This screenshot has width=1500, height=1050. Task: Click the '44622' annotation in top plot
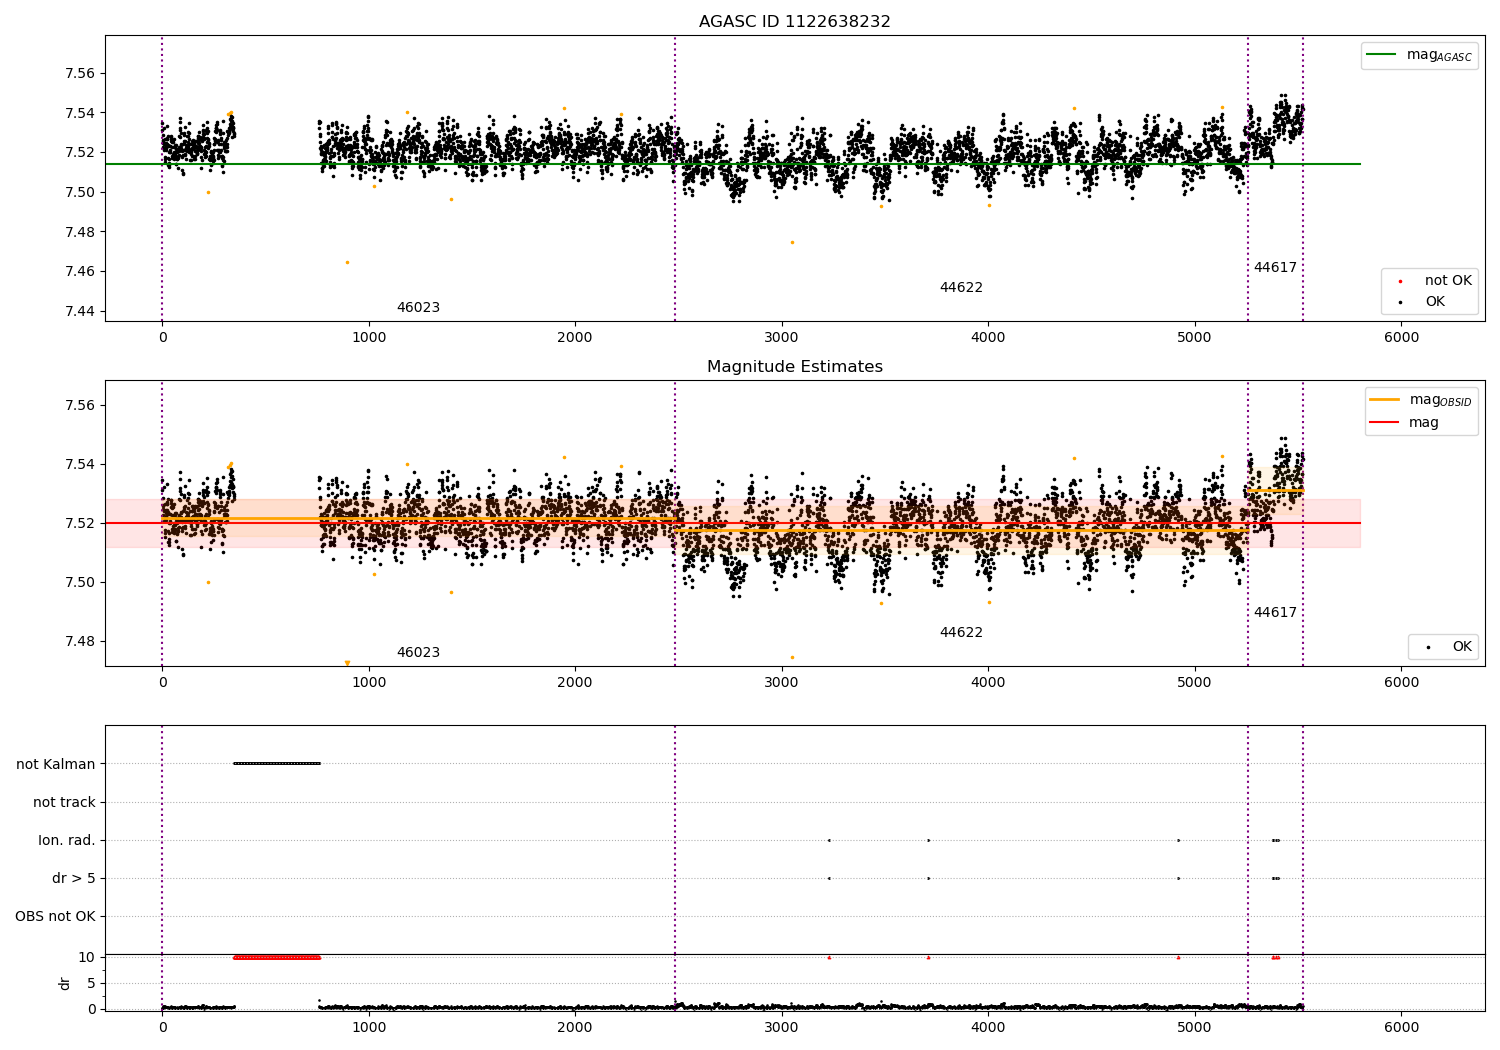pos(961,288)
